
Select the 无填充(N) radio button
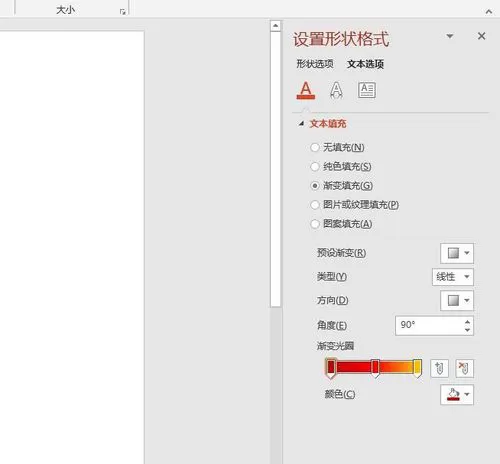pyautogui.click(x=315, y=147)
